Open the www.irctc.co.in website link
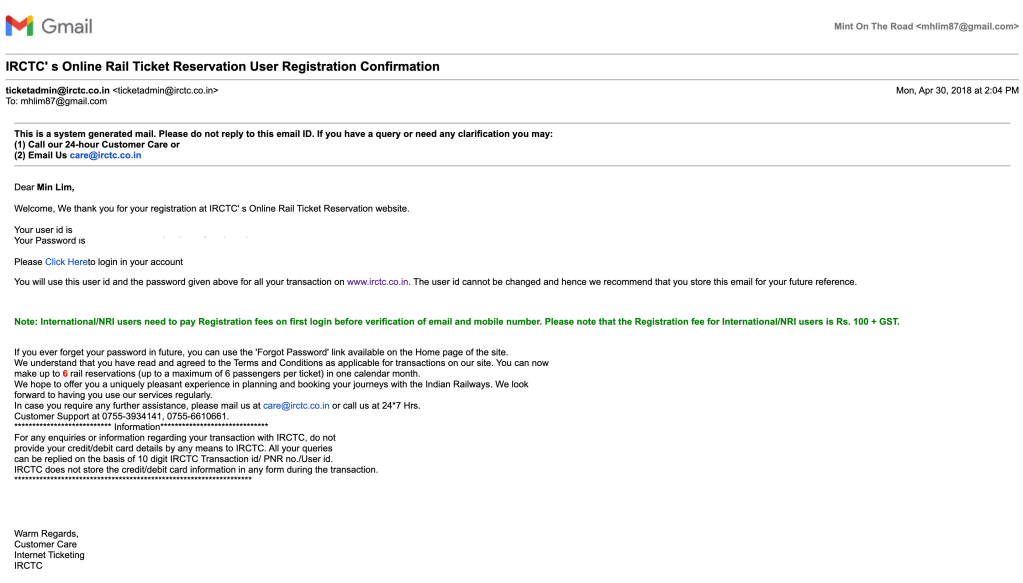The height and width of the screenshot is (583, 1023). coord(378,282)
